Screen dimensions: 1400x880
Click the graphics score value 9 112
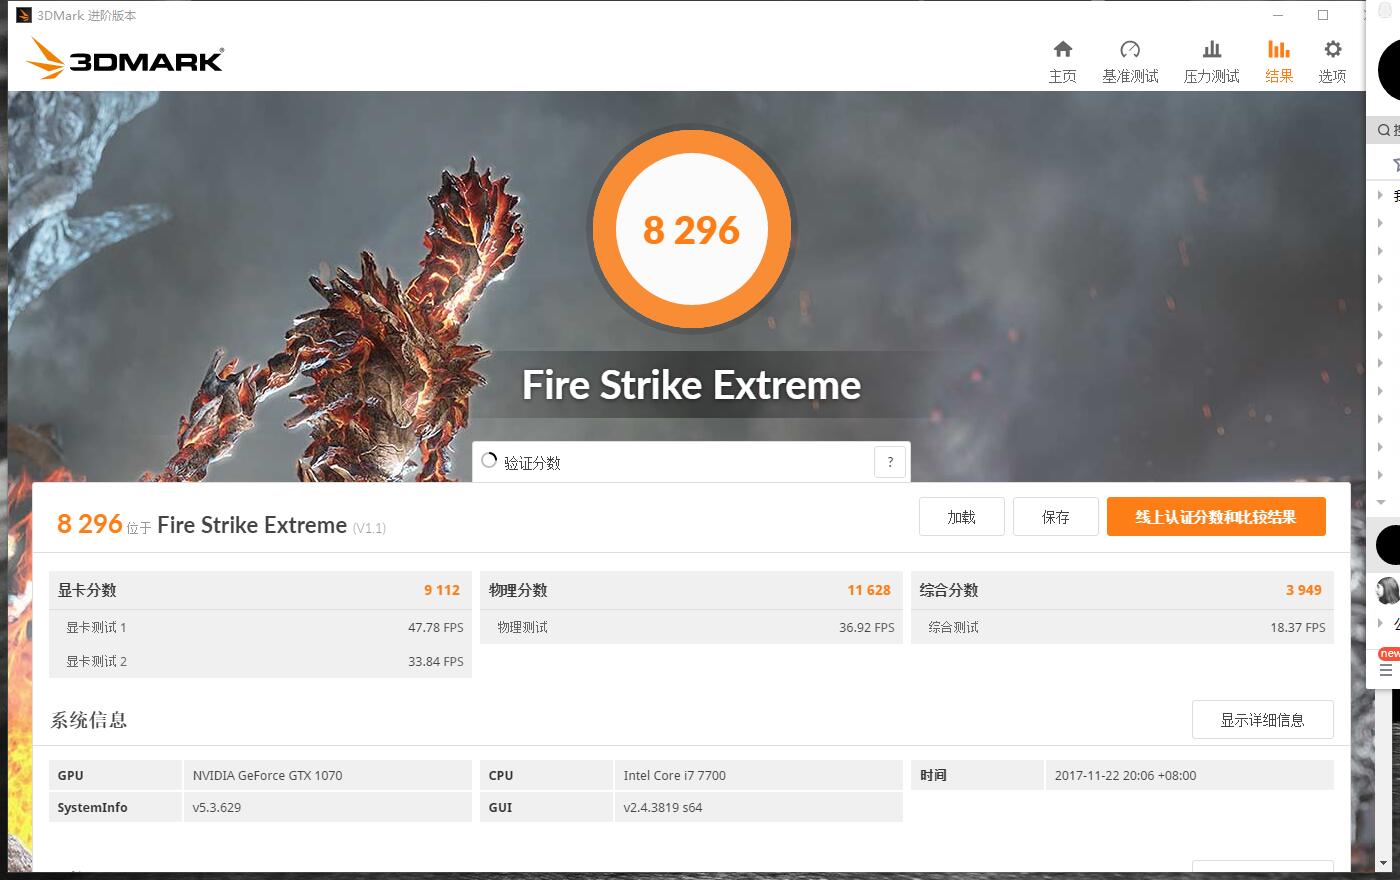(442, 590)
